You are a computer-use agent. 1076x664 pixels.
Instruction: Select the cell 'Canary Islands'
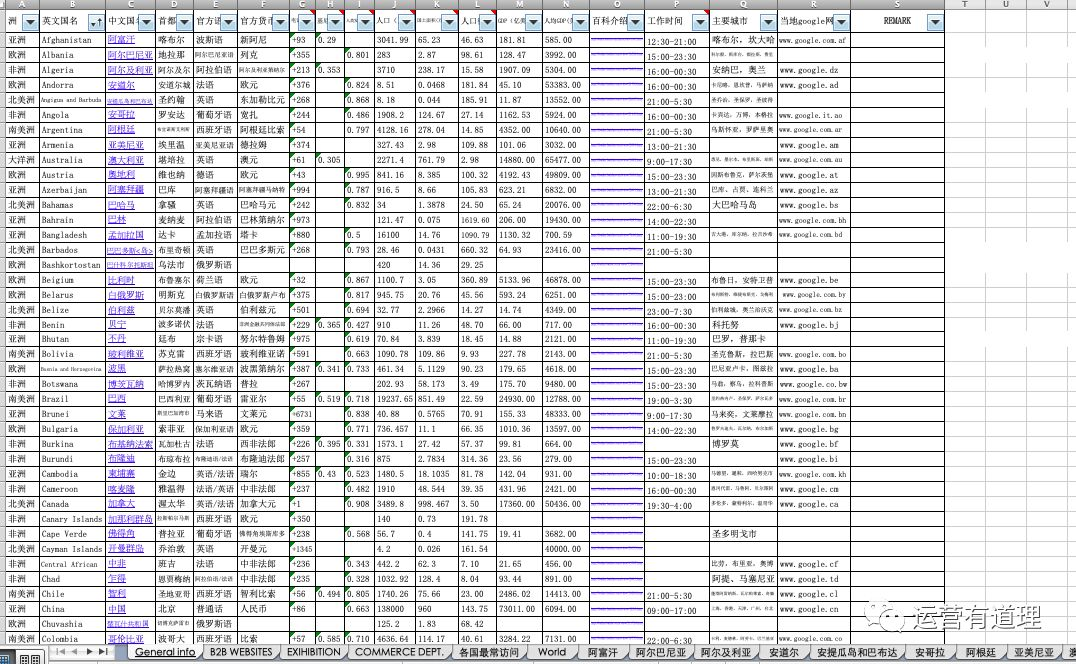72,519
